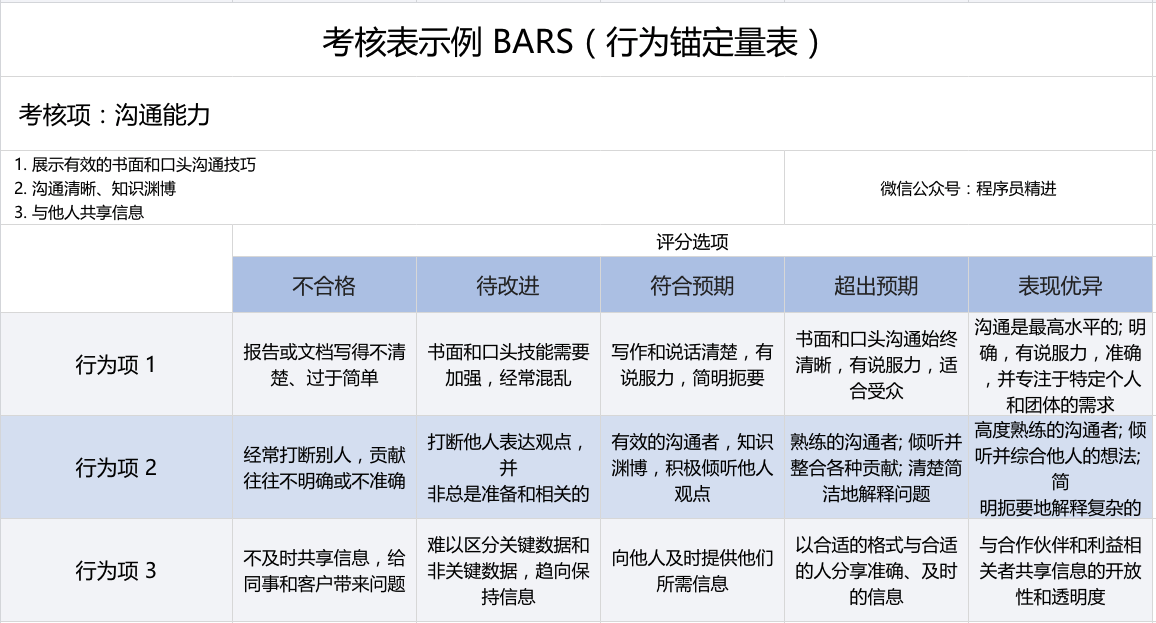Select the 待改进 column header
This screenshot has width=1156, height=623.
[x=508, y=286]
